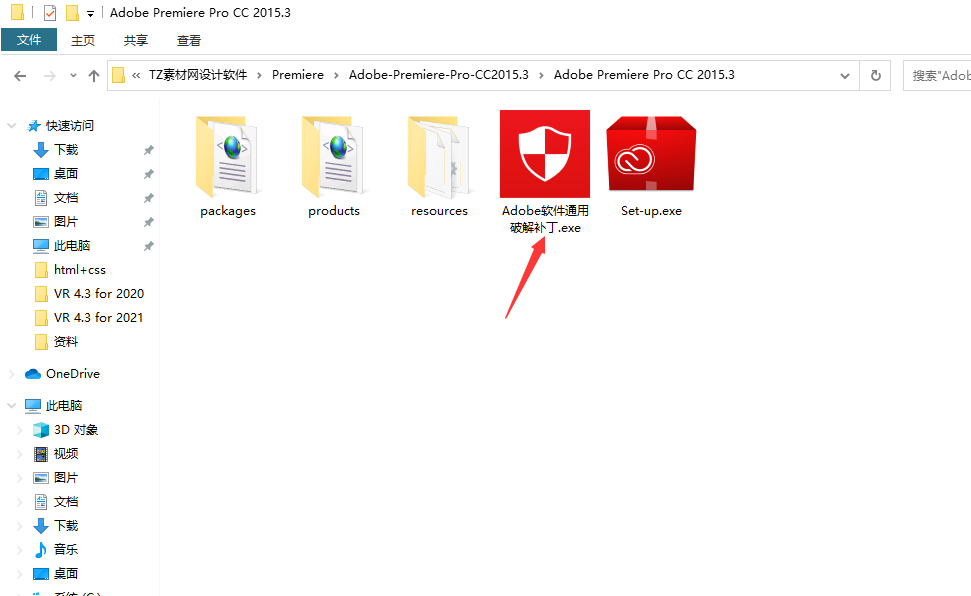Select the products folder
The image size is (971, 596).
point(334,166)
